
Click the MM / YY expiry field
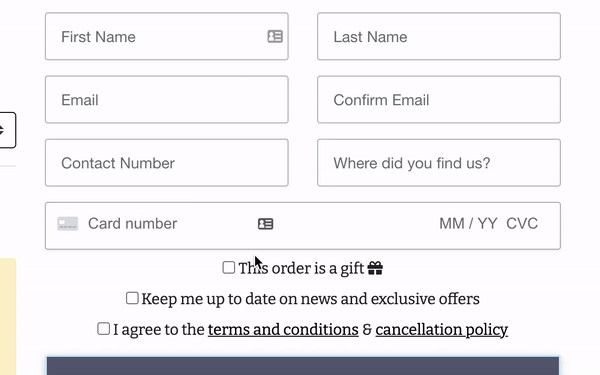[468, 223]
